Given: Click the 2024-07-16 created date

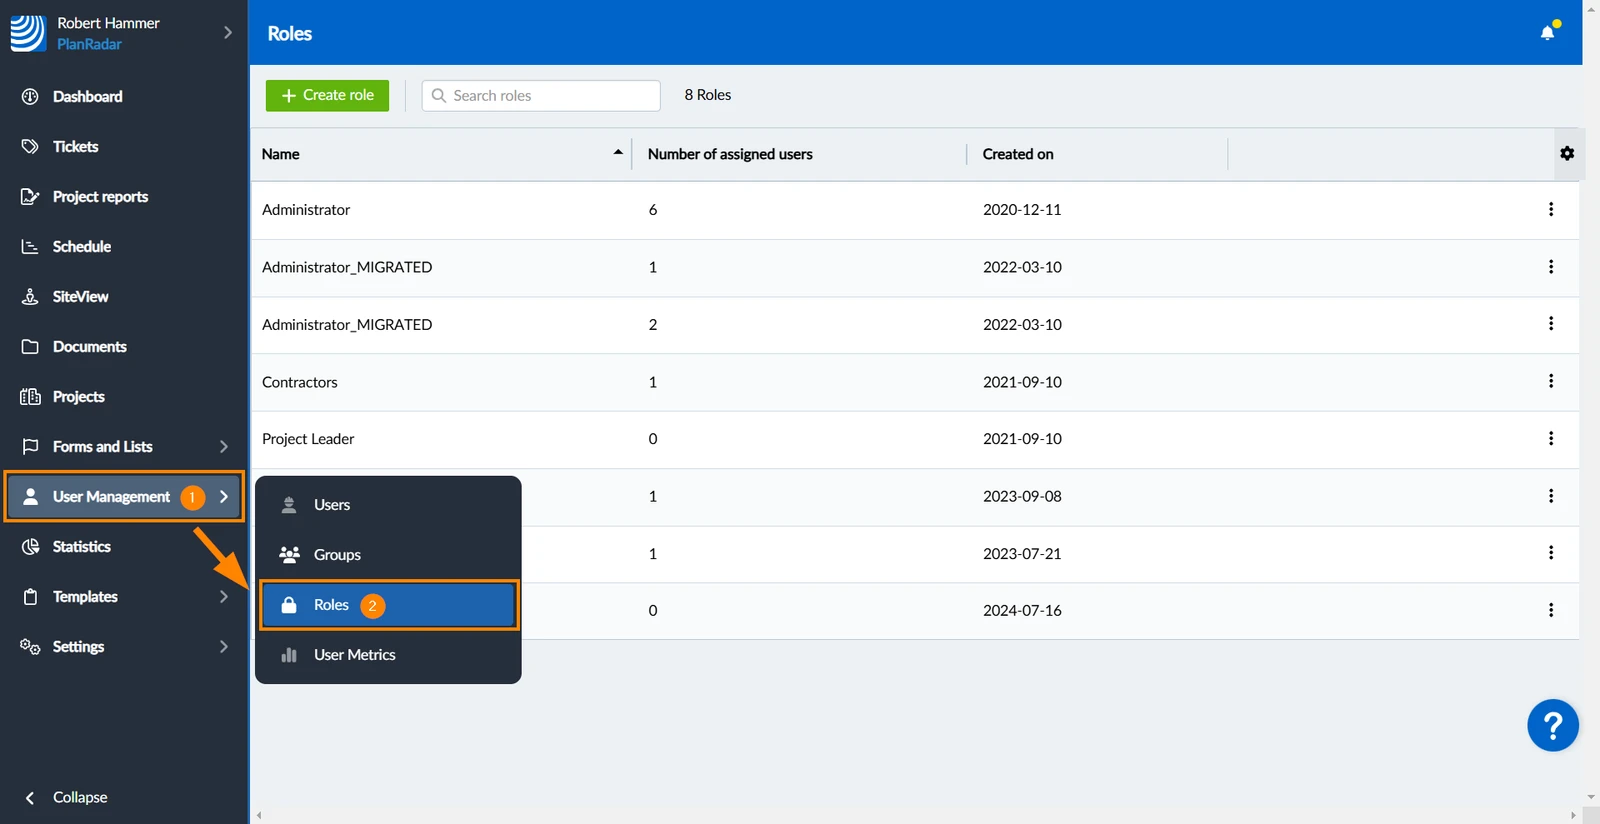Looking at the screenshot, I should 1022,611.
